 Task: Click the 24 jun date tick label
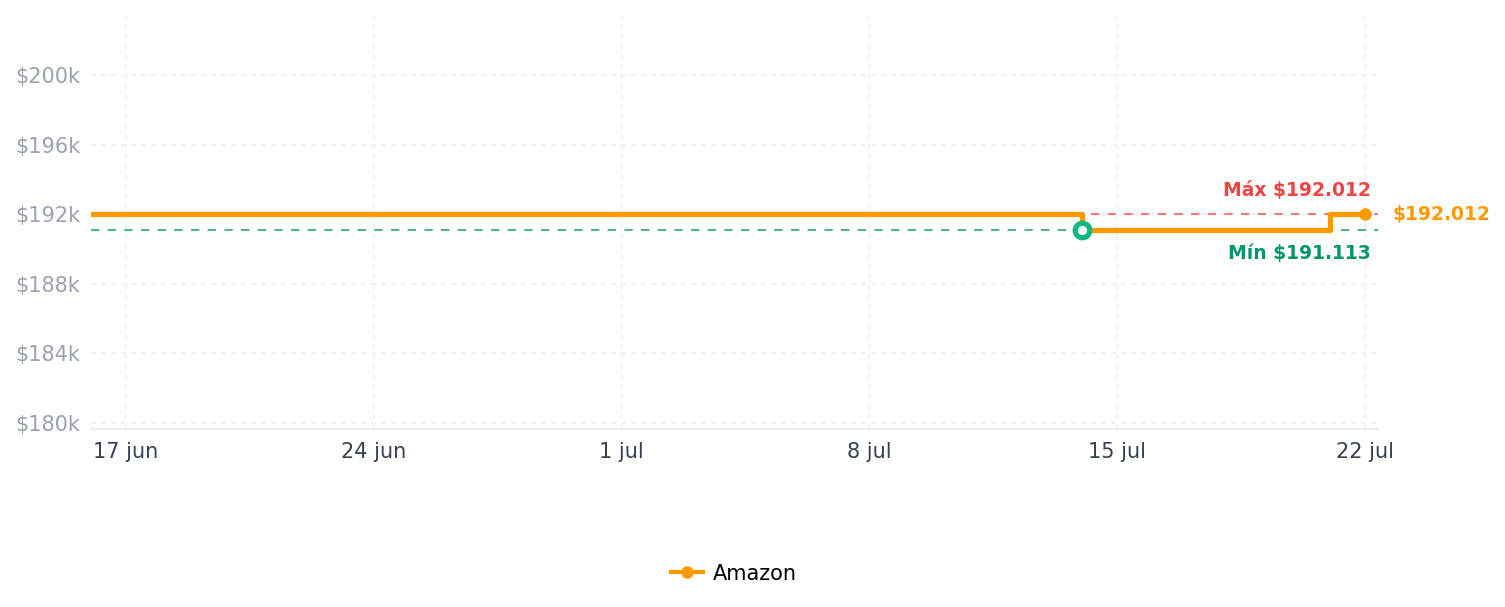373,452
